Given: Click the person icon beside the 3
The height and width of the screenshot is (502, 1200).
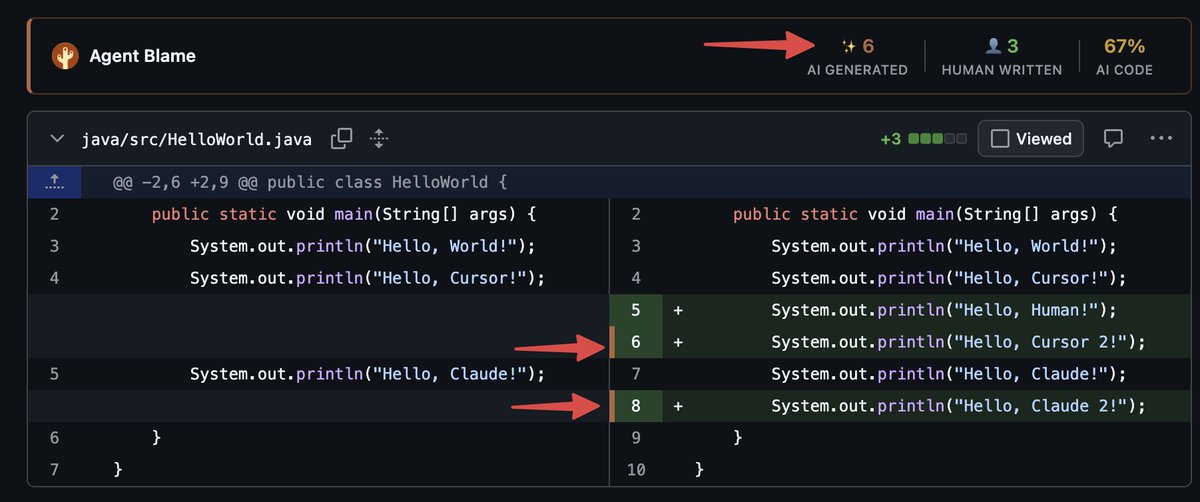Looking at the screenshot, I should pyautogui.click(x=993, y=46).
